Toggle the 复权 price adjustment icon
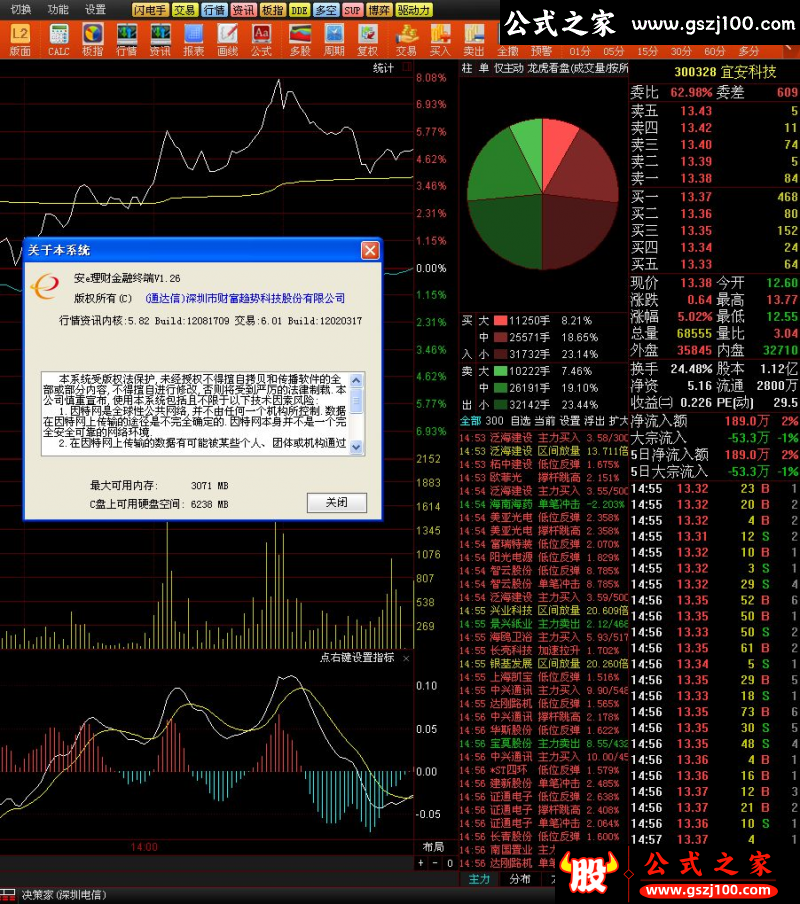 [368, 40]
